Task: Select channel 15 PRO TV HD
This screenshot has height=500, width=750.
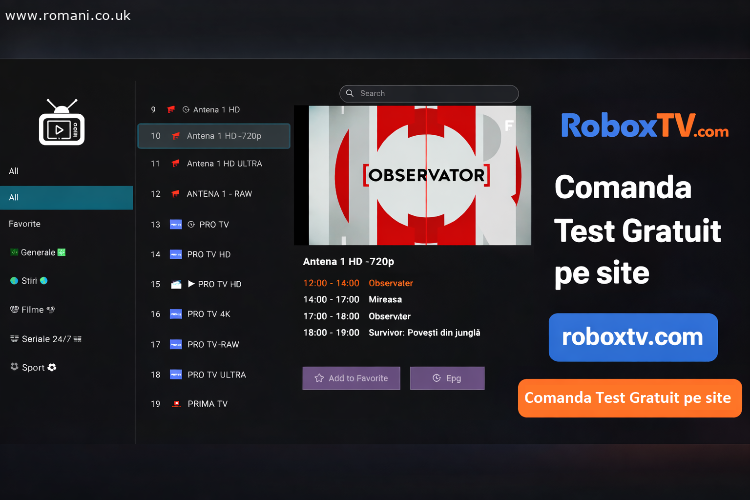Action: (x=213, y=284)
